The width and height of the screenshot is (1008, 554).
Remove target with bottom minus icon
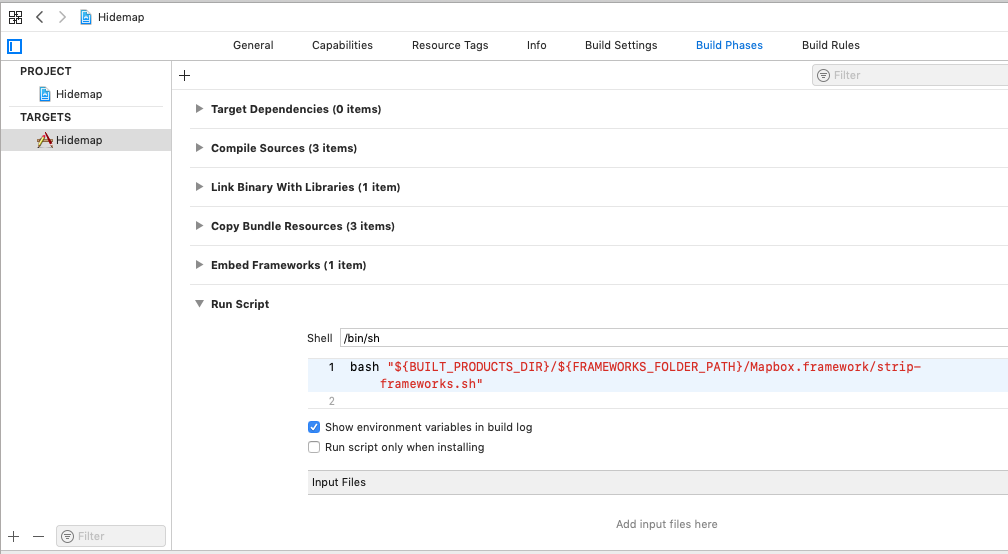pos(38,536)
